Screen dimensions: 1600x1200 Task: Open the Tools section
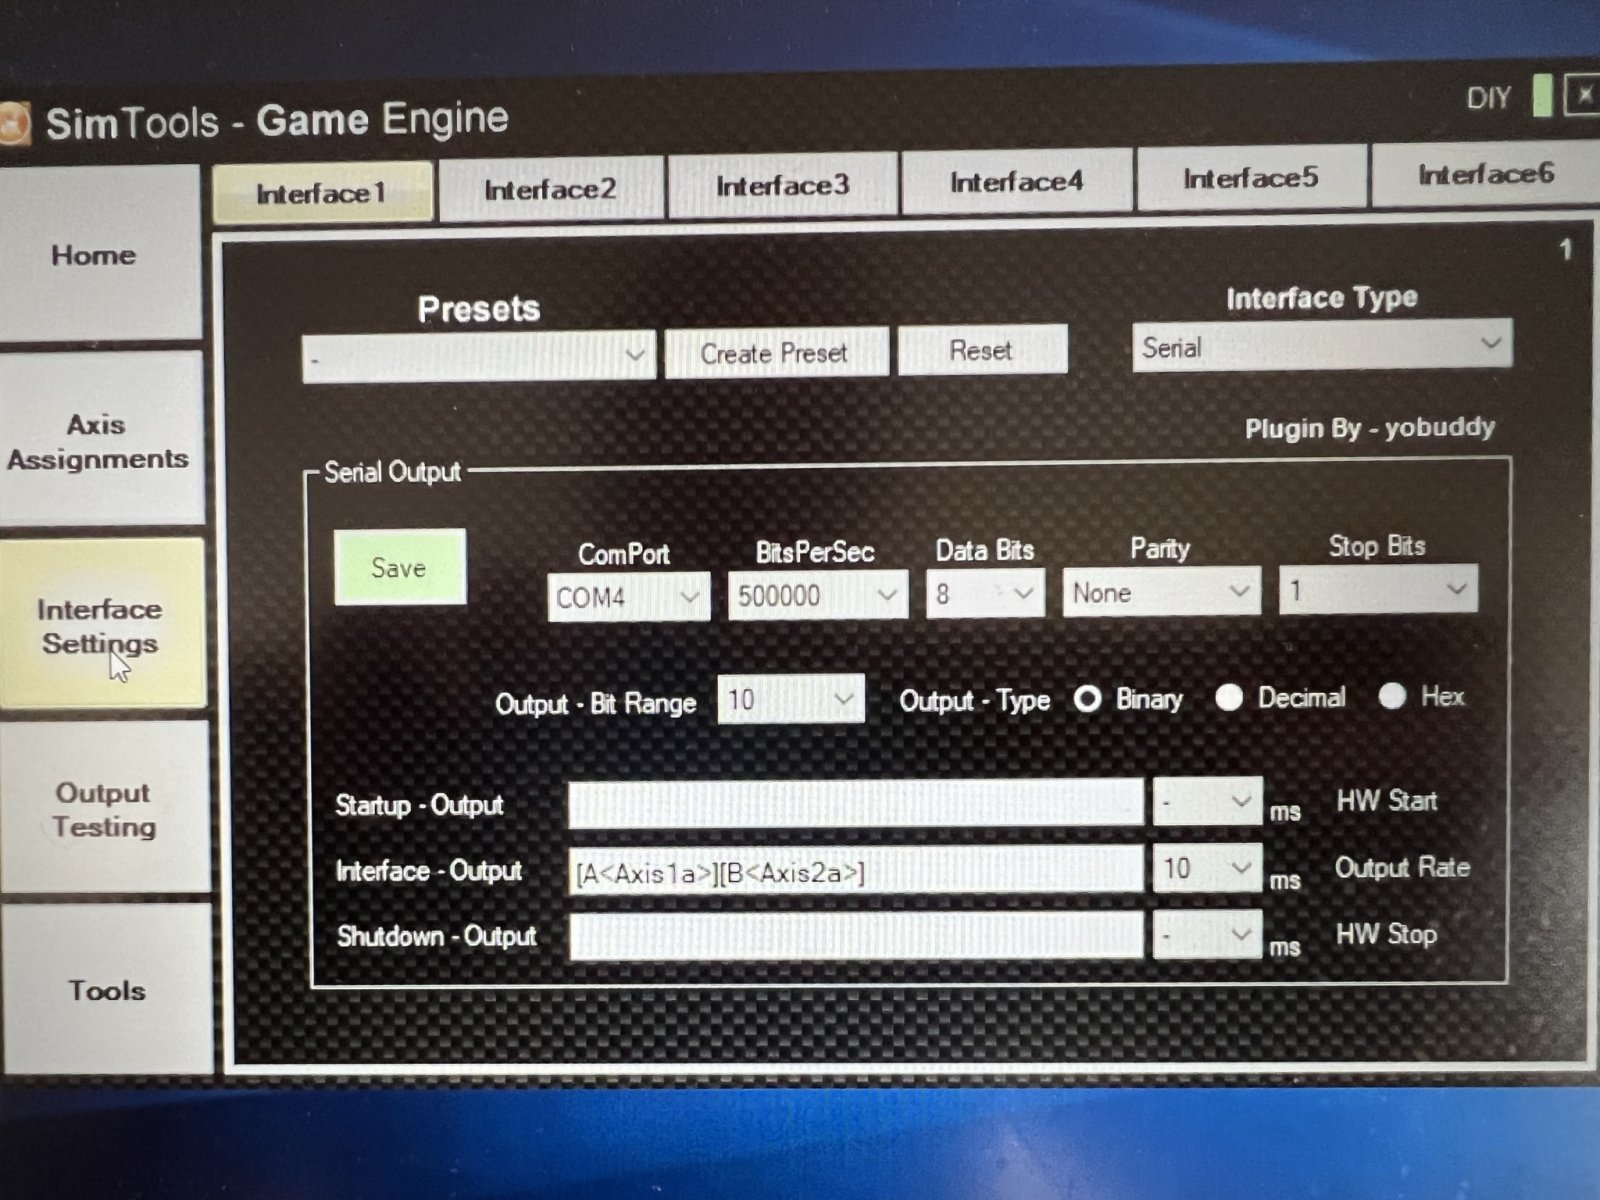coord(106,990)
